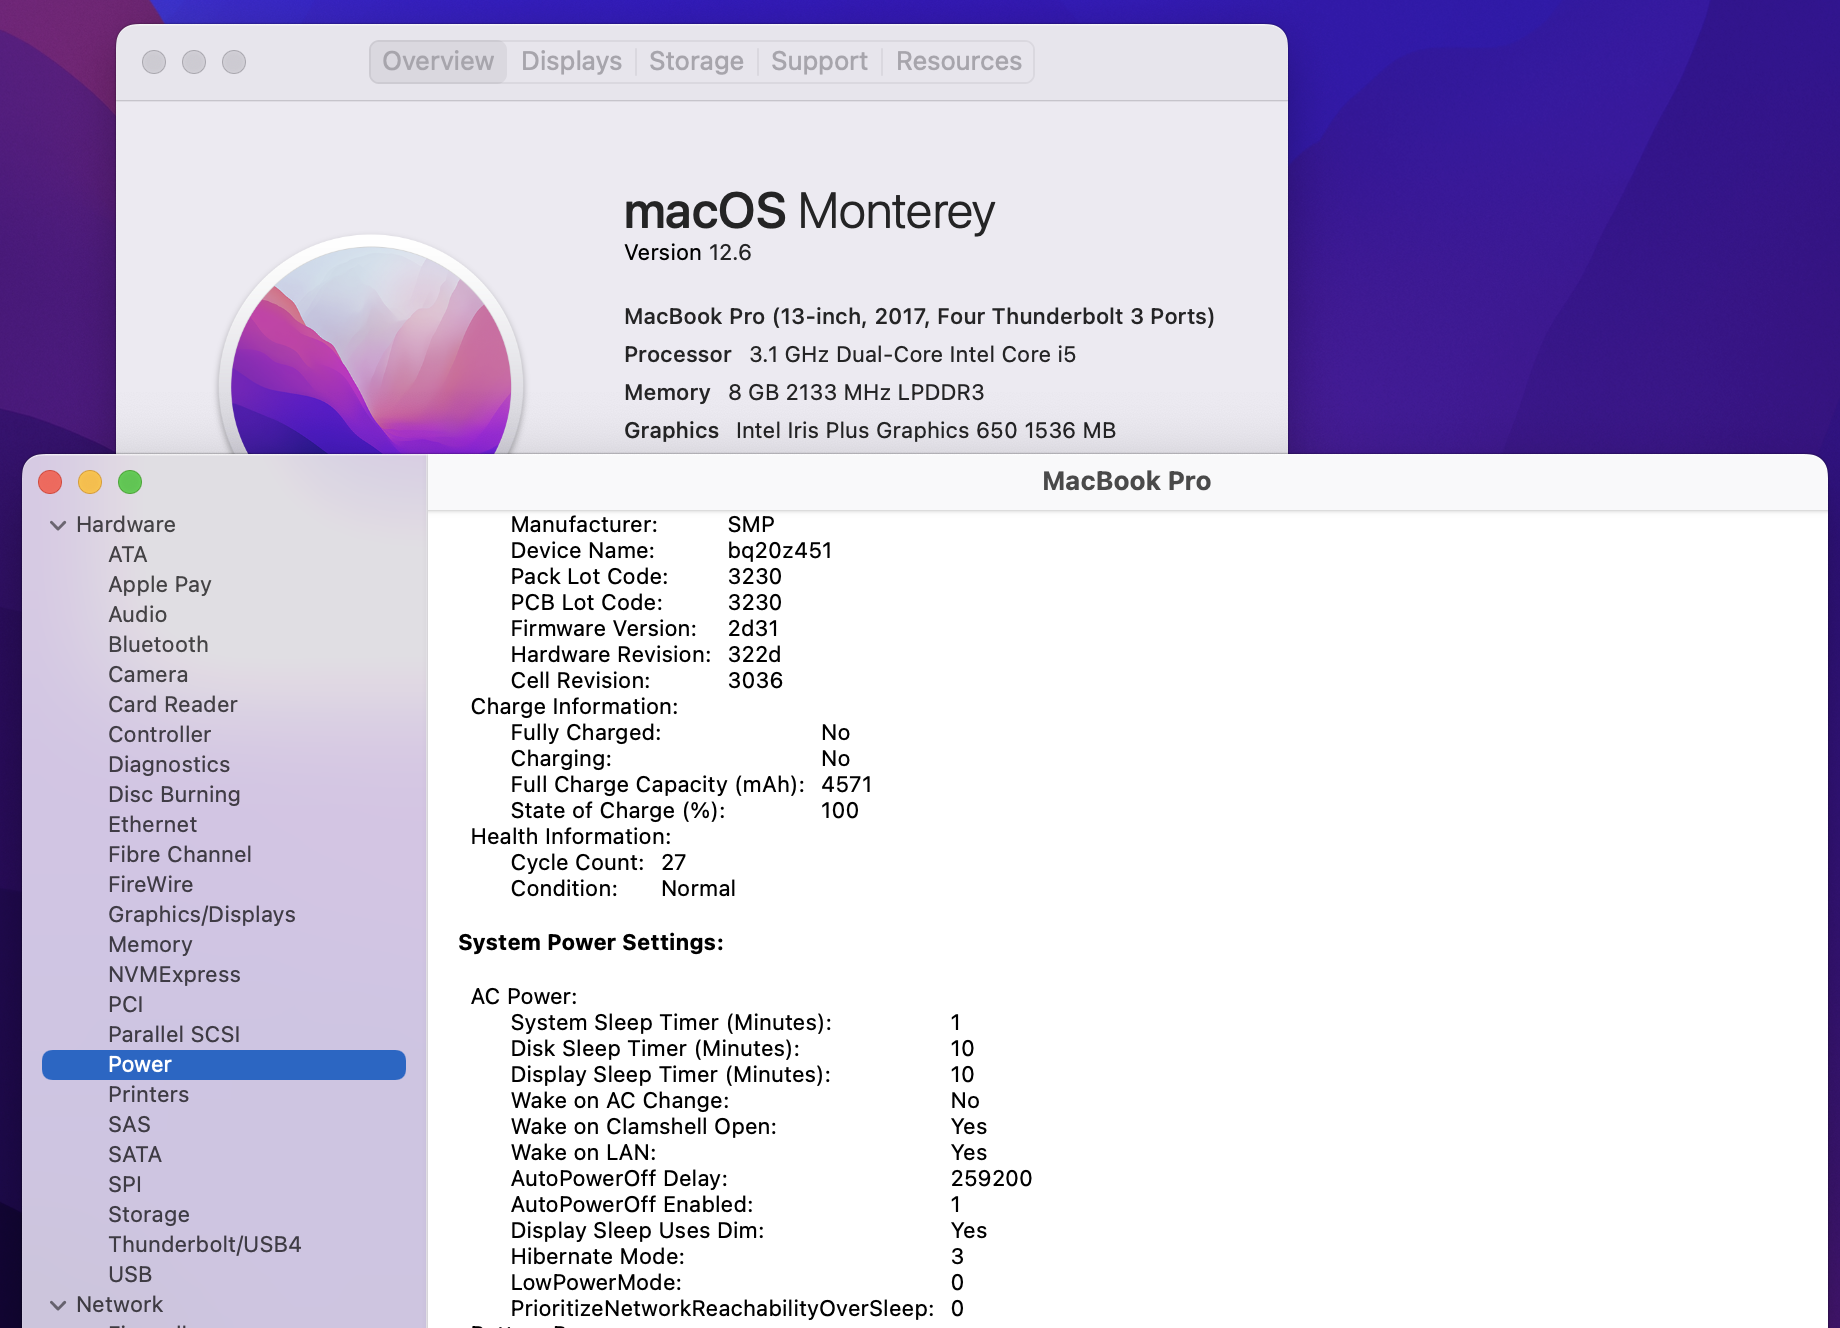Image resolution: width=1840 pixels, height=1328 pixels.
Task: Click the MacBook Pro window title
Action: pos(1126,482)
